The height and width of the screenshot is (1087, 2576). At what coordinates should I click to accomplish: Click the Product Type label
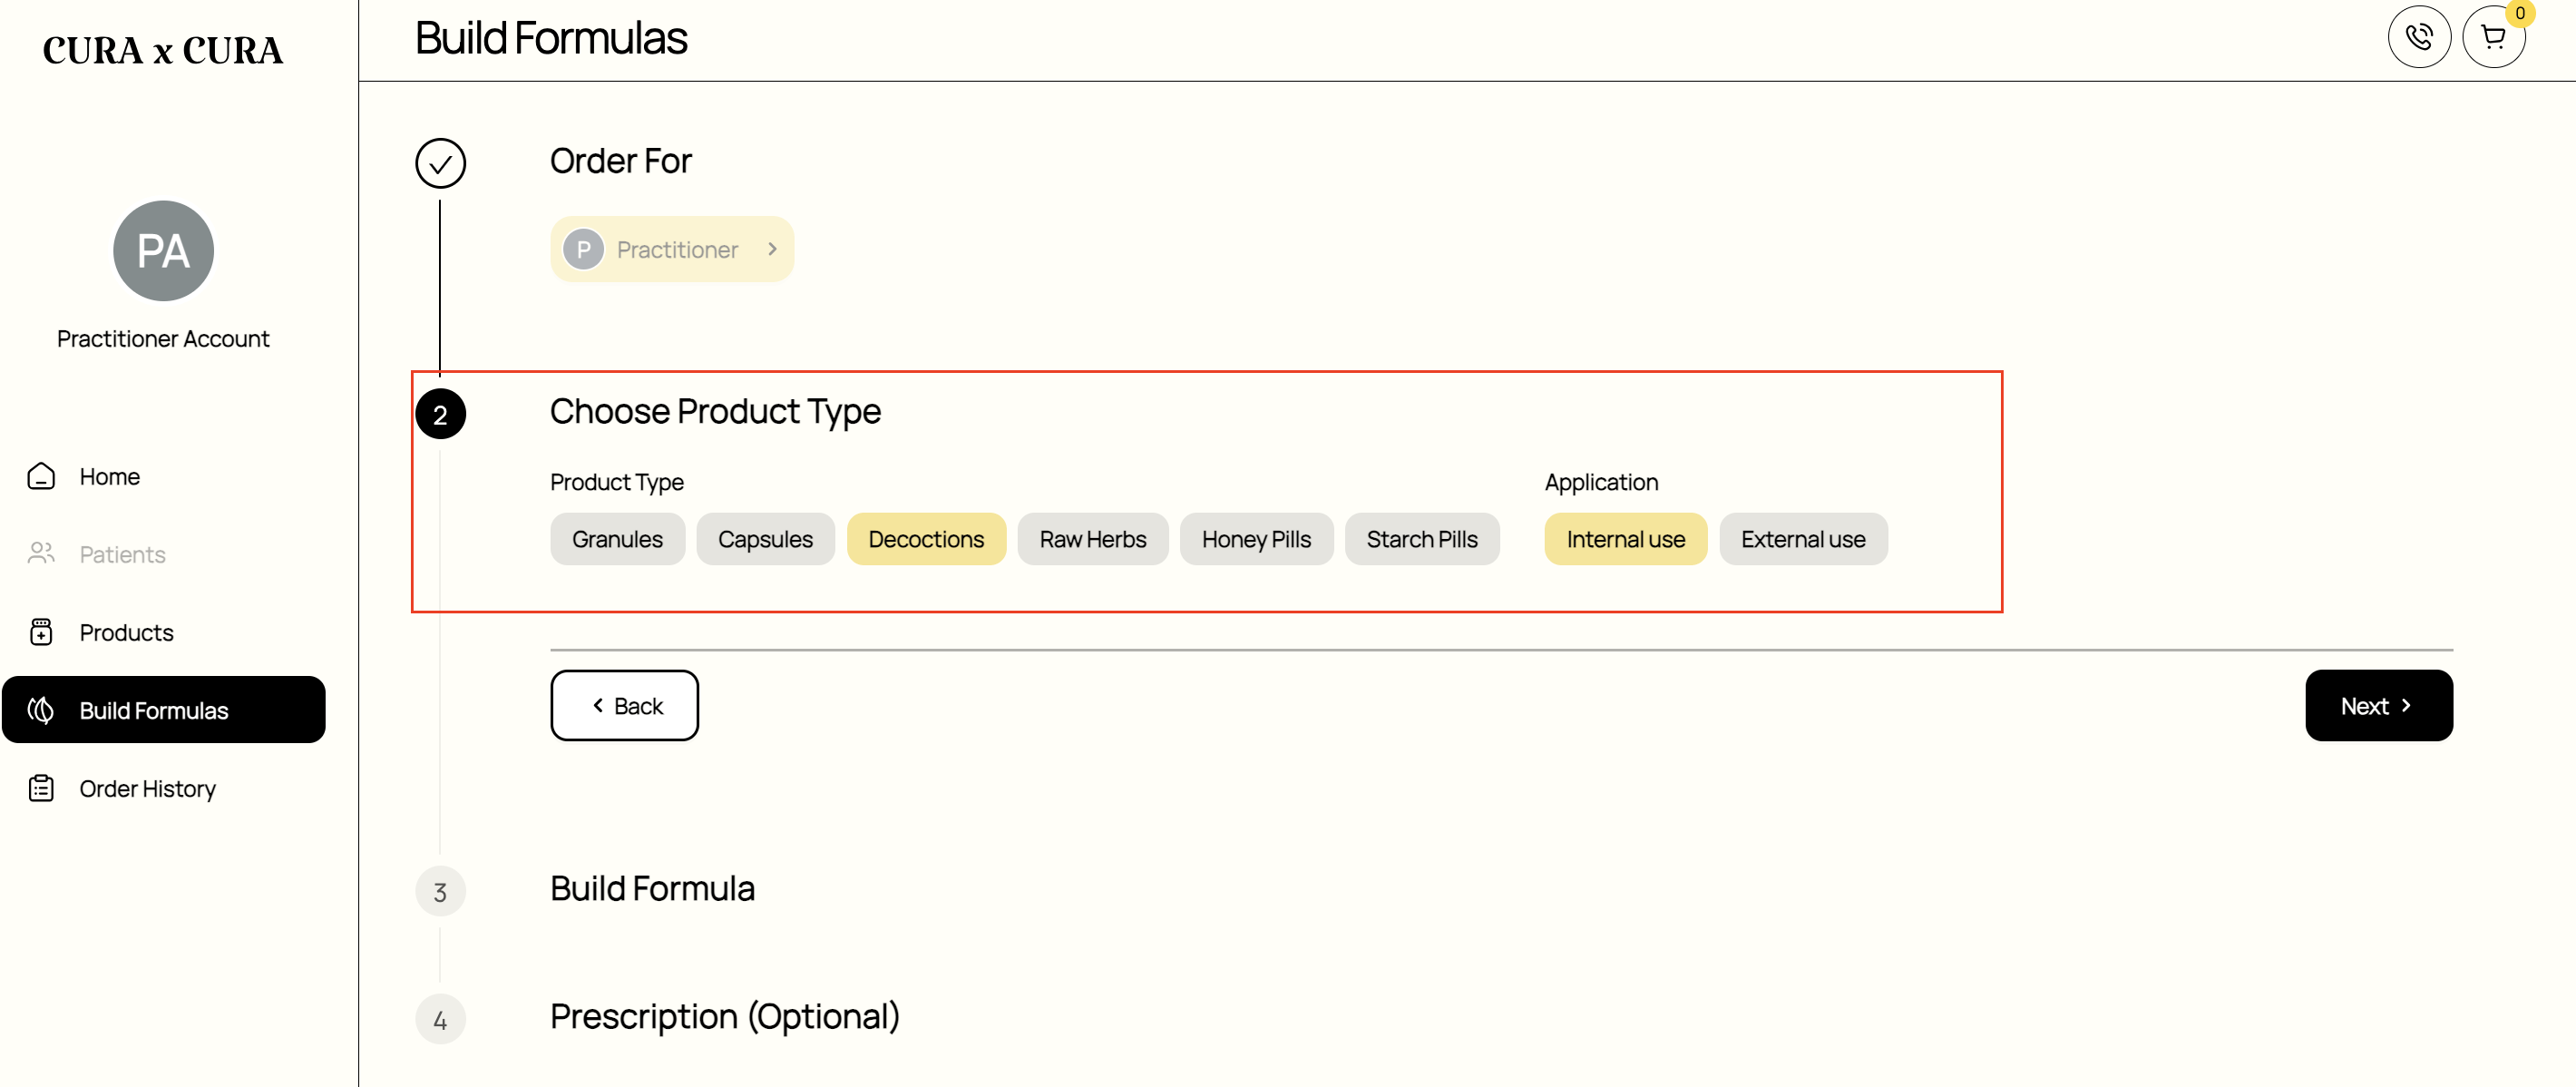pos(617,482)
